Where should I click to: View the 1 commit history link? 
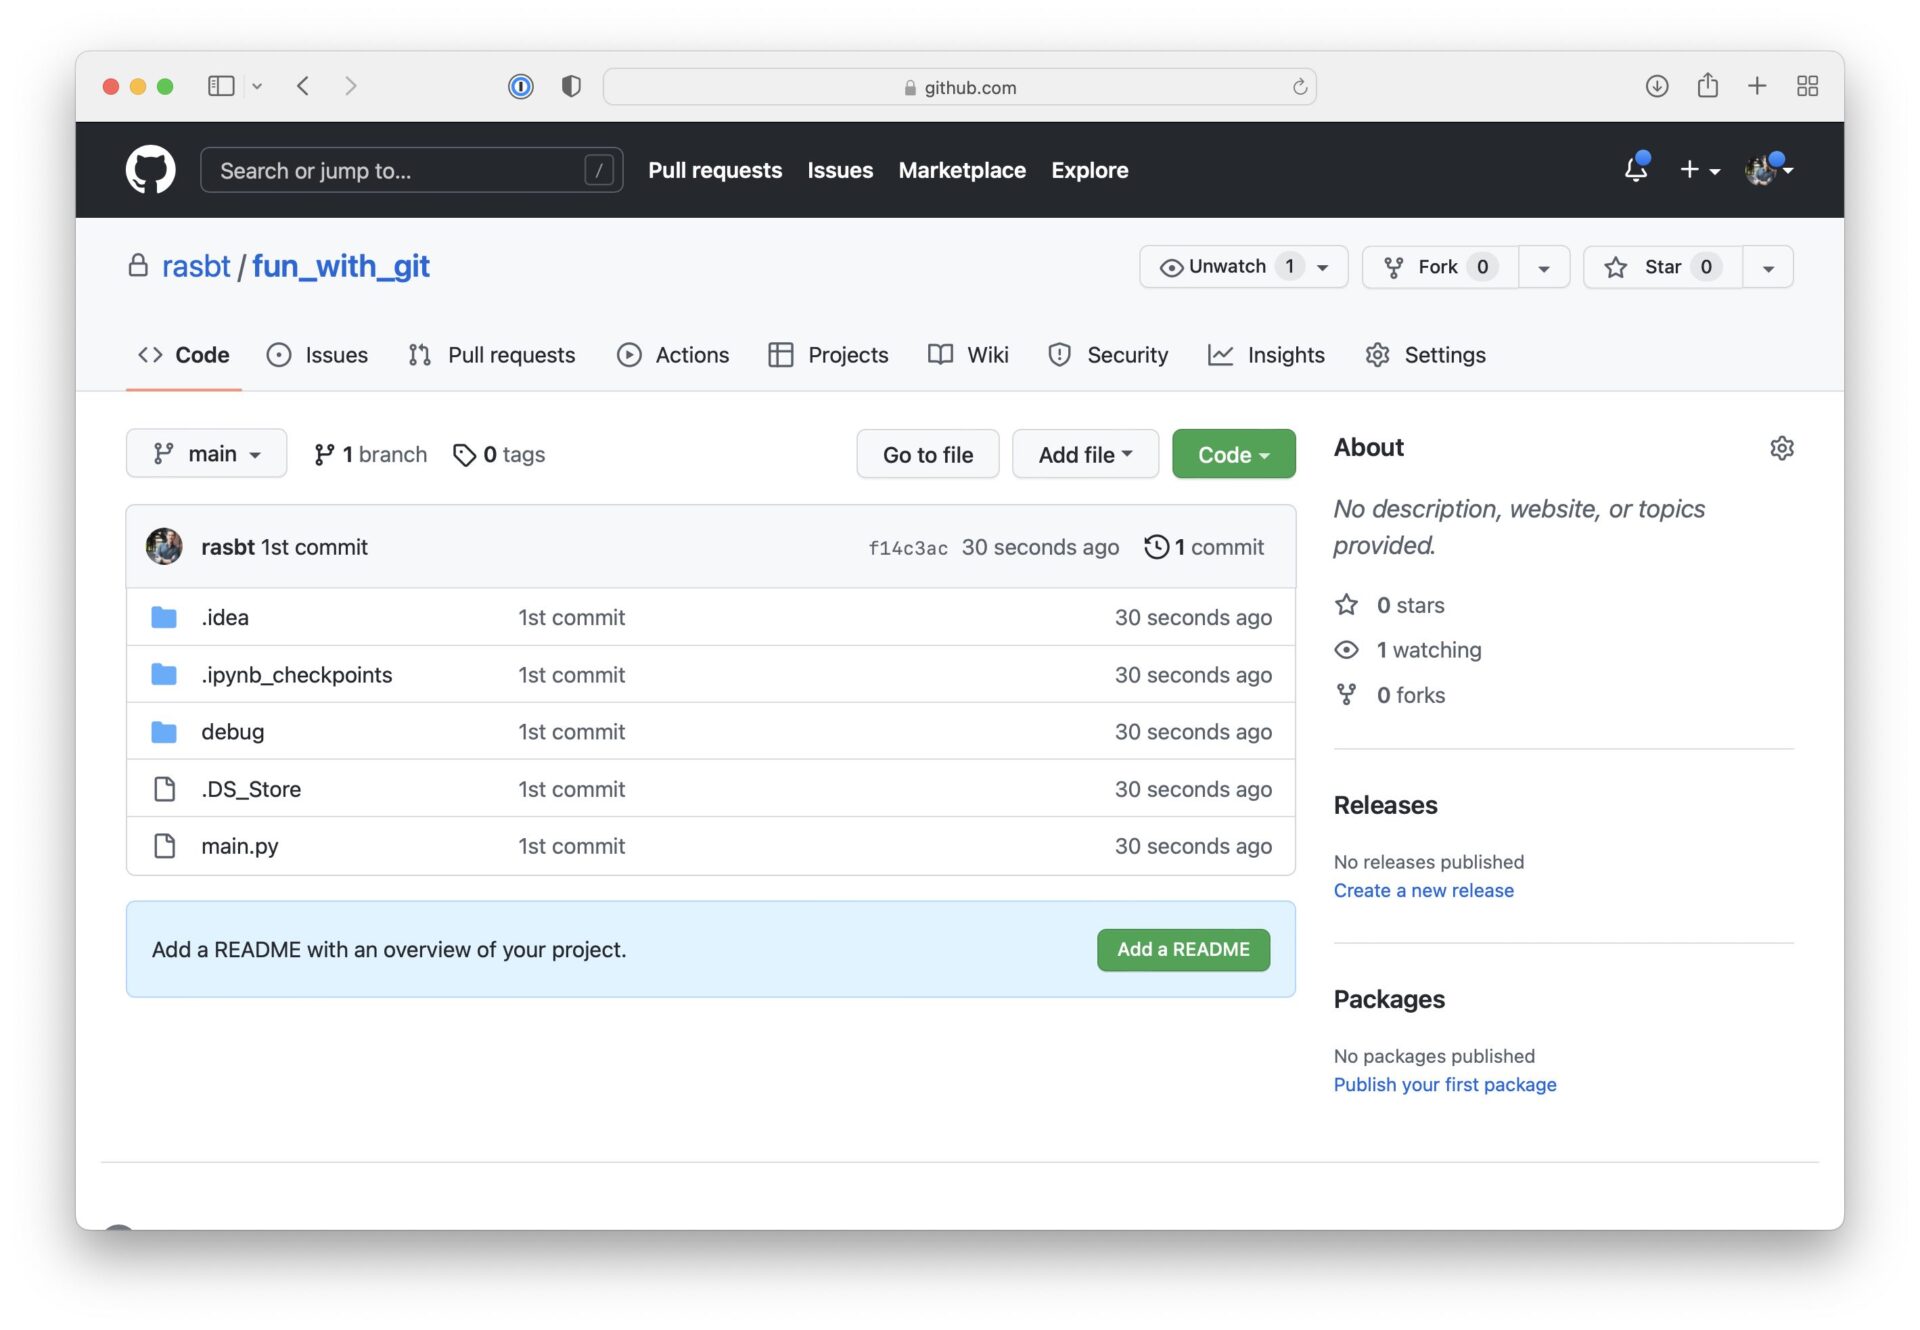point(1204,547)
